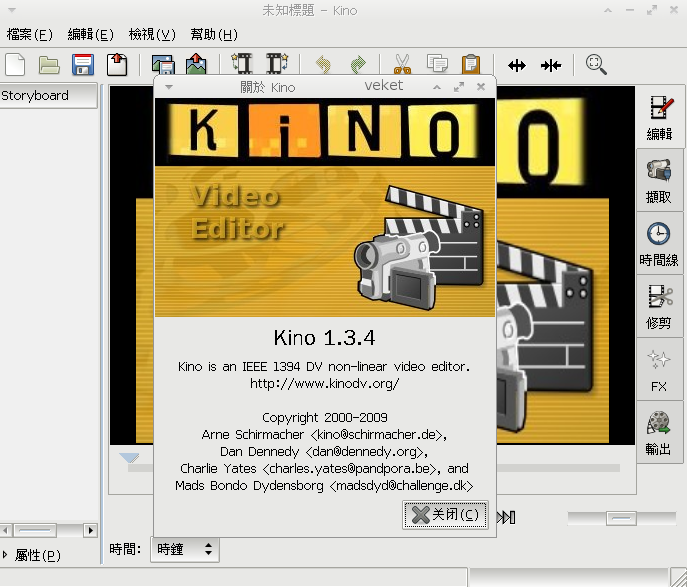Screen dimensions: 687x587
Task: Click the blue scrub position marker
Action: (129, 458)
